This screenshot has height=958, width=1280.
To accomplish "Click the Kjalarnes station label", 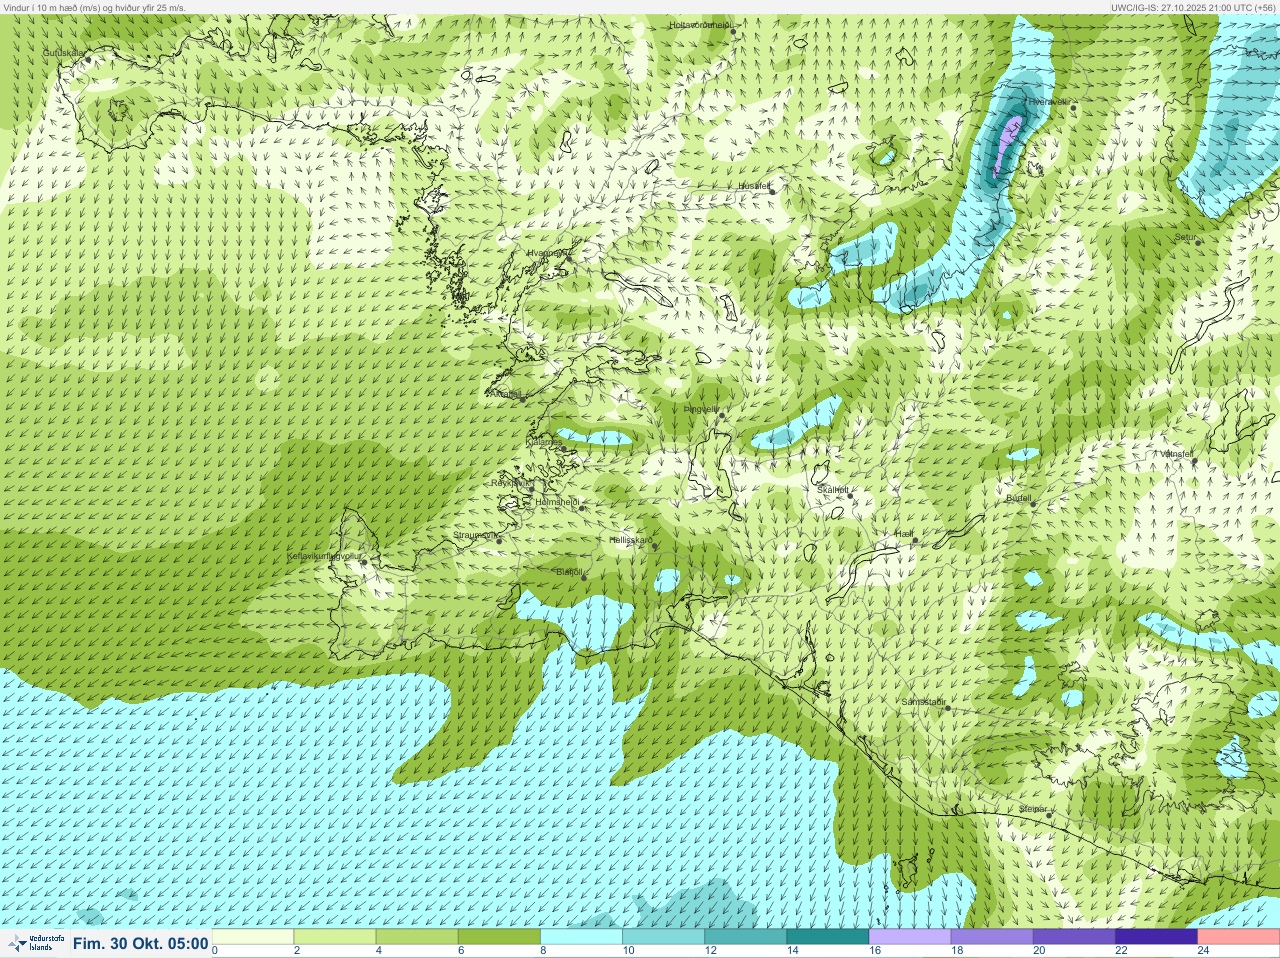I will coord(544,441).
